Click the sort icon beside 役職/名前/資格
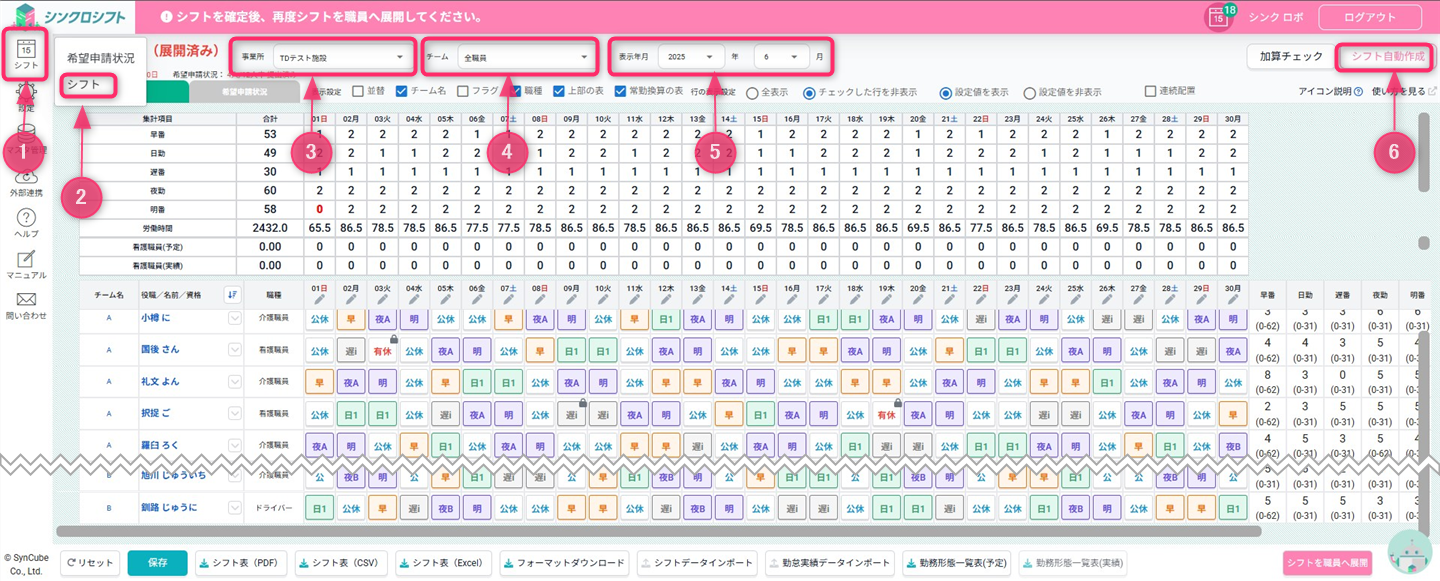 coord(233,294)
